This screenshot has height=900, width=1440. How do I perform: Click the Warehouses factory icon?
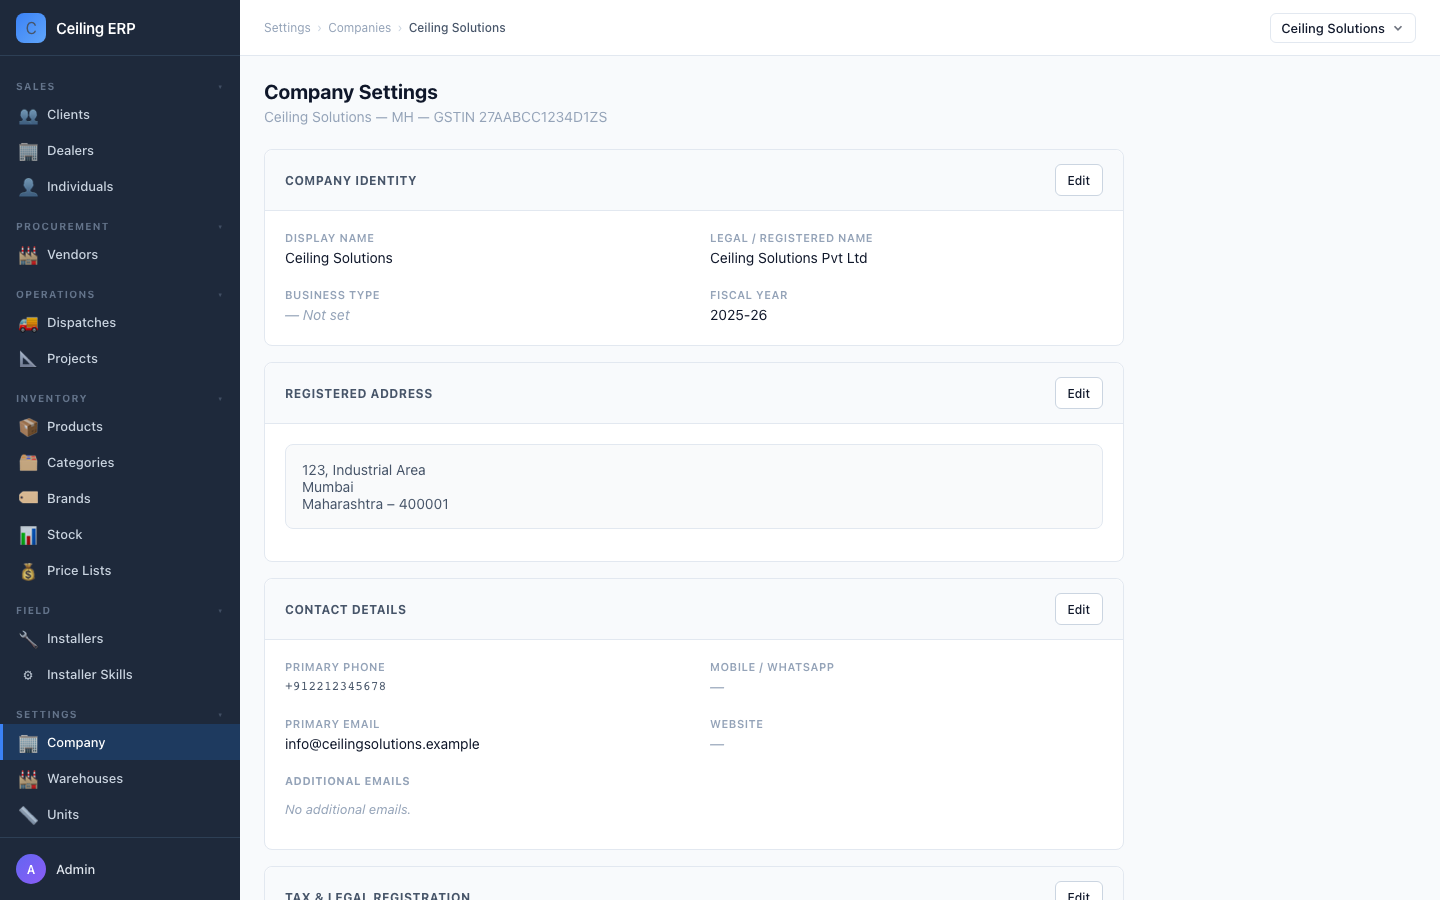tap(28, 779)
